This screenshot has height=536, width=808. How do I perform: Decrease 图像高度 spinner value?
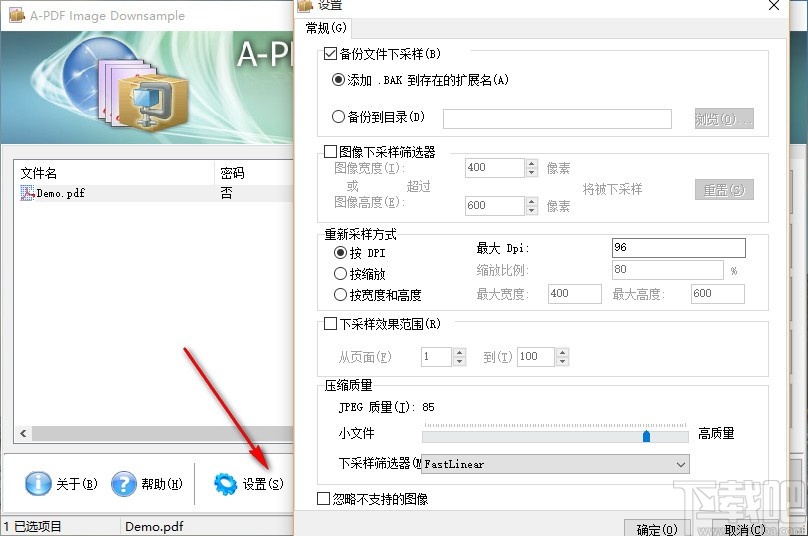pos(532,210)
